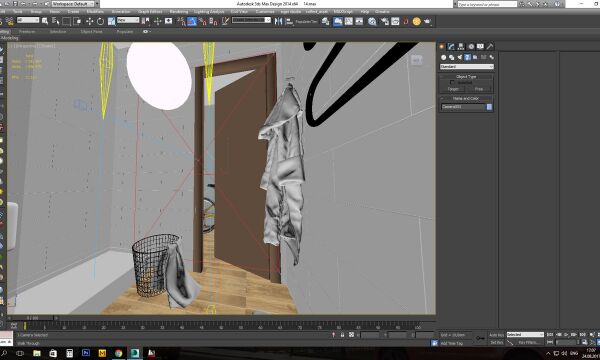Open the selection filter All dropdown
This screenshot has height=360, width=600.
pyautogui.click(x=28, y=20)
